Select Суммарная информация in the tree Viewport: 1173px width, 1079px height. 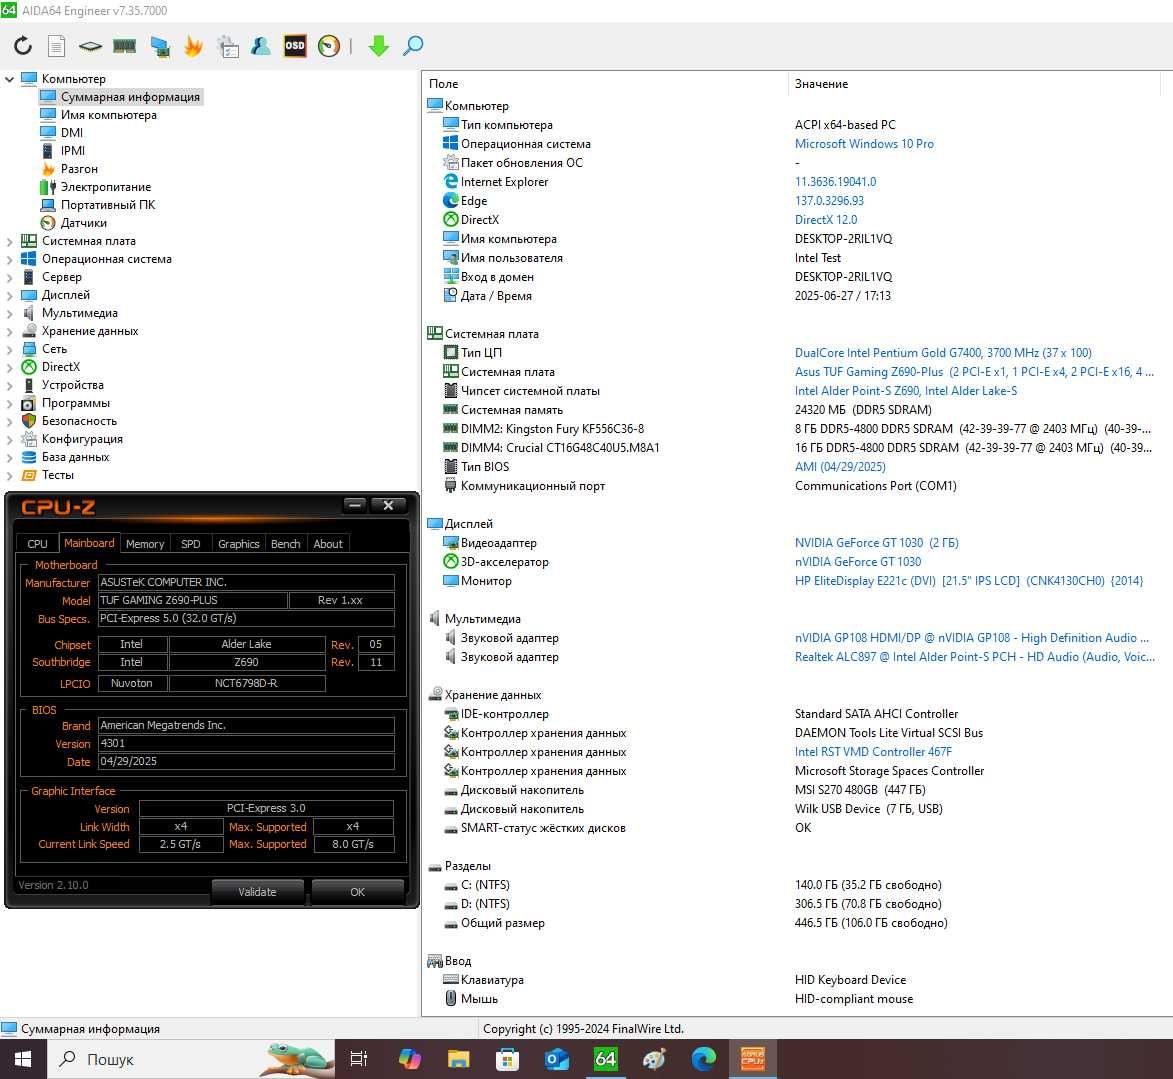[130, 97]
